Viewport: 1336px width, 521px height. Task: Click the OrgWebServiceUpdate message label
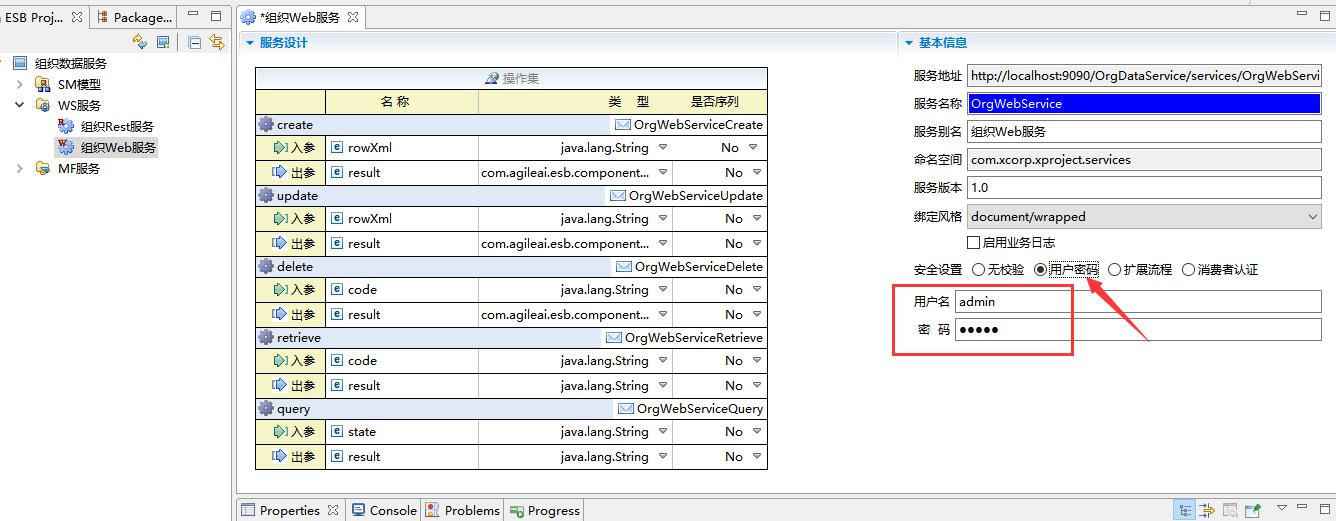pos(696,196)
